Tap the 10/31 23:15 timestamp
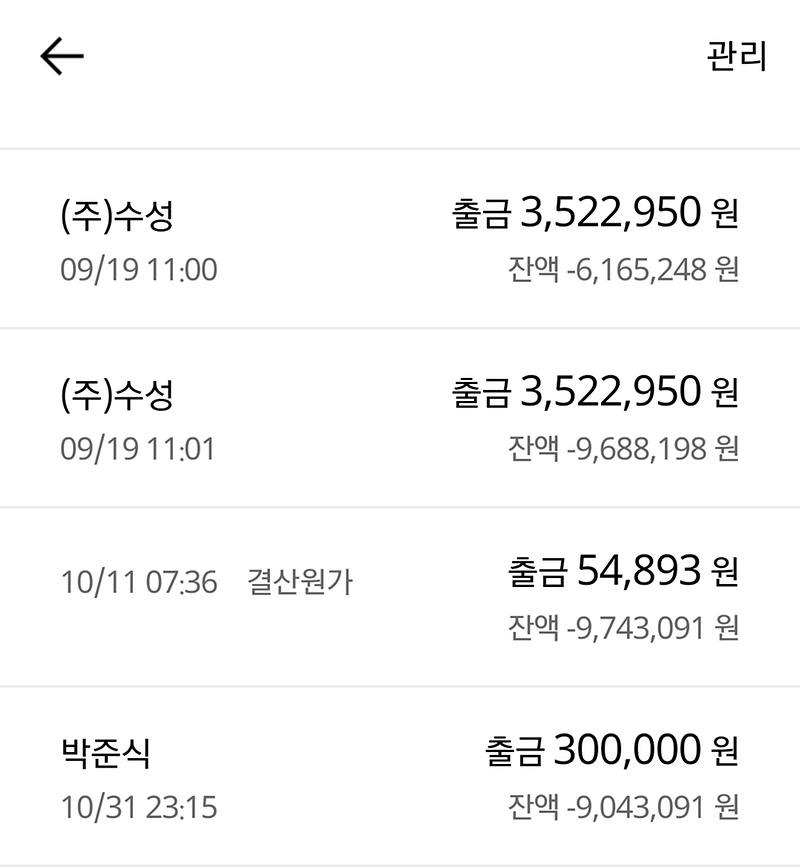The height and width of the screenshot is (868, 800). [138, 806]
